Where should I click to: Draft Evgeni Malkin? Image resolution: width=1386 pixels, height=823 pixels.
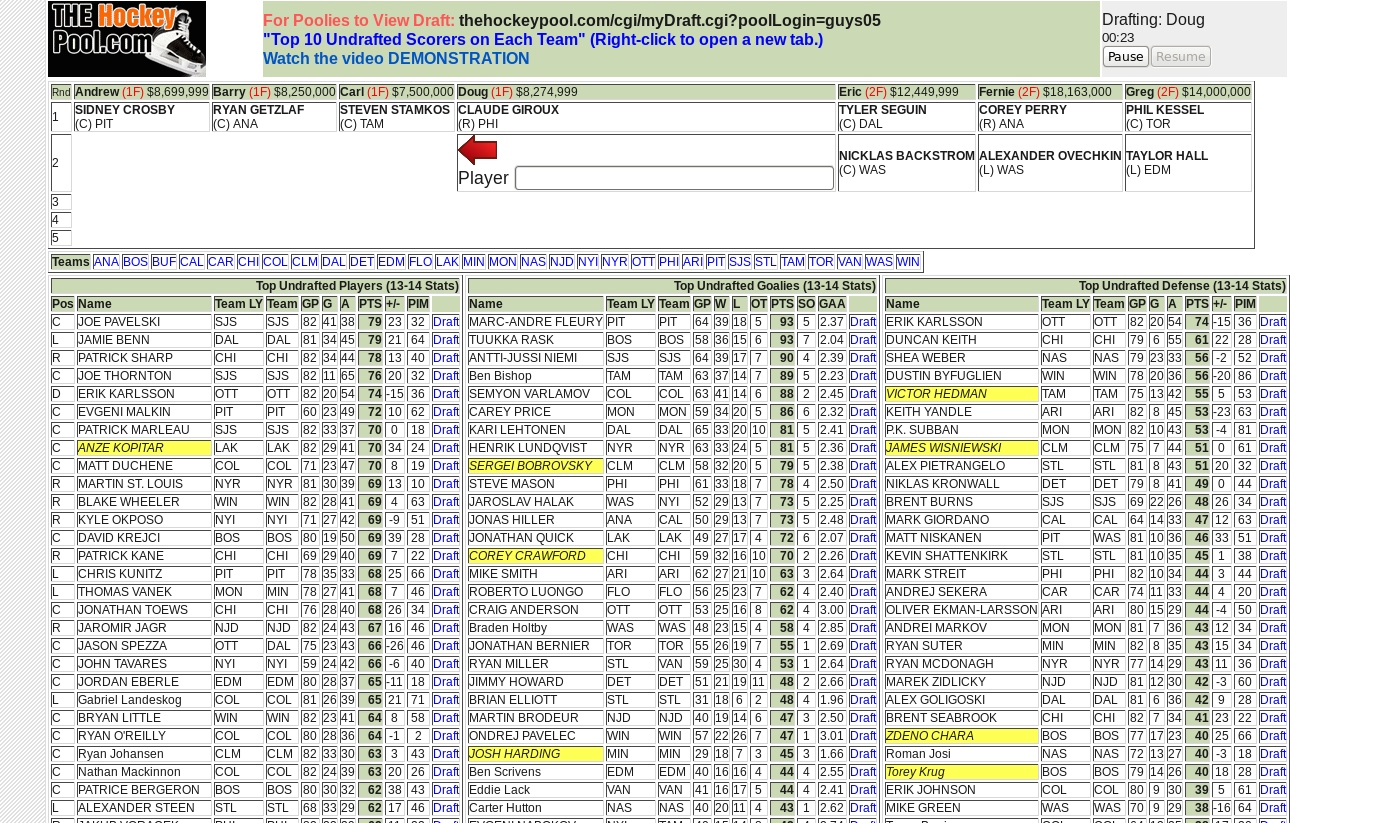(446, 412)
